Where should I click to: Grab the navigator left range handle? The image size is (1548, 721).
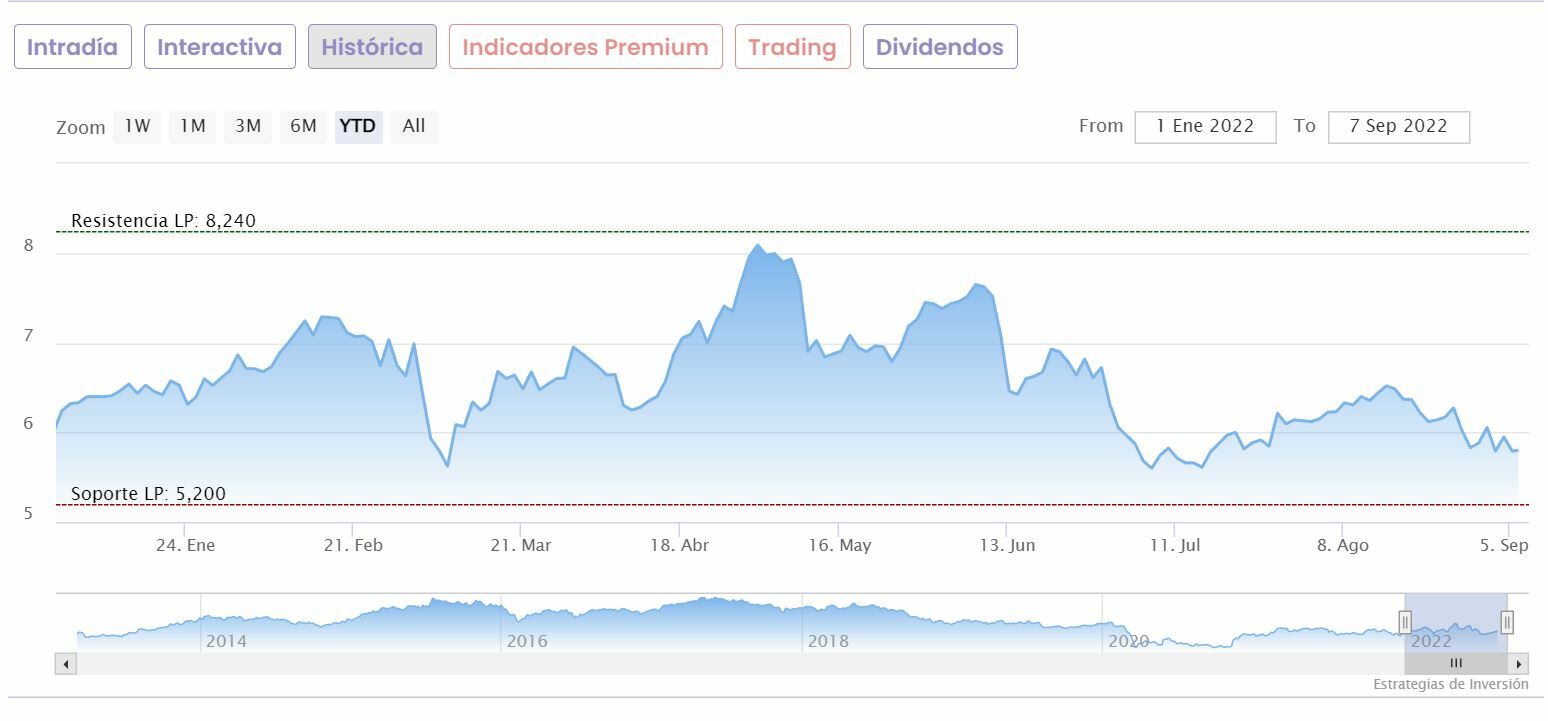click(x=1405, y=623)
